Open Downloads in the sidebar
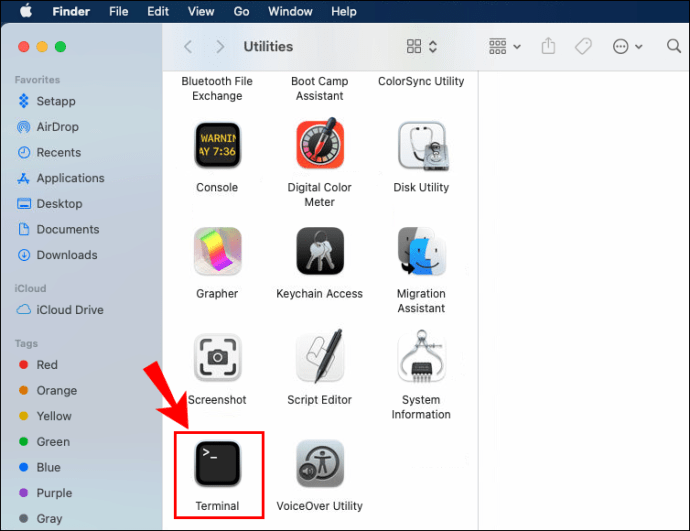Screen dimensions: 690x531 point(57,255)
